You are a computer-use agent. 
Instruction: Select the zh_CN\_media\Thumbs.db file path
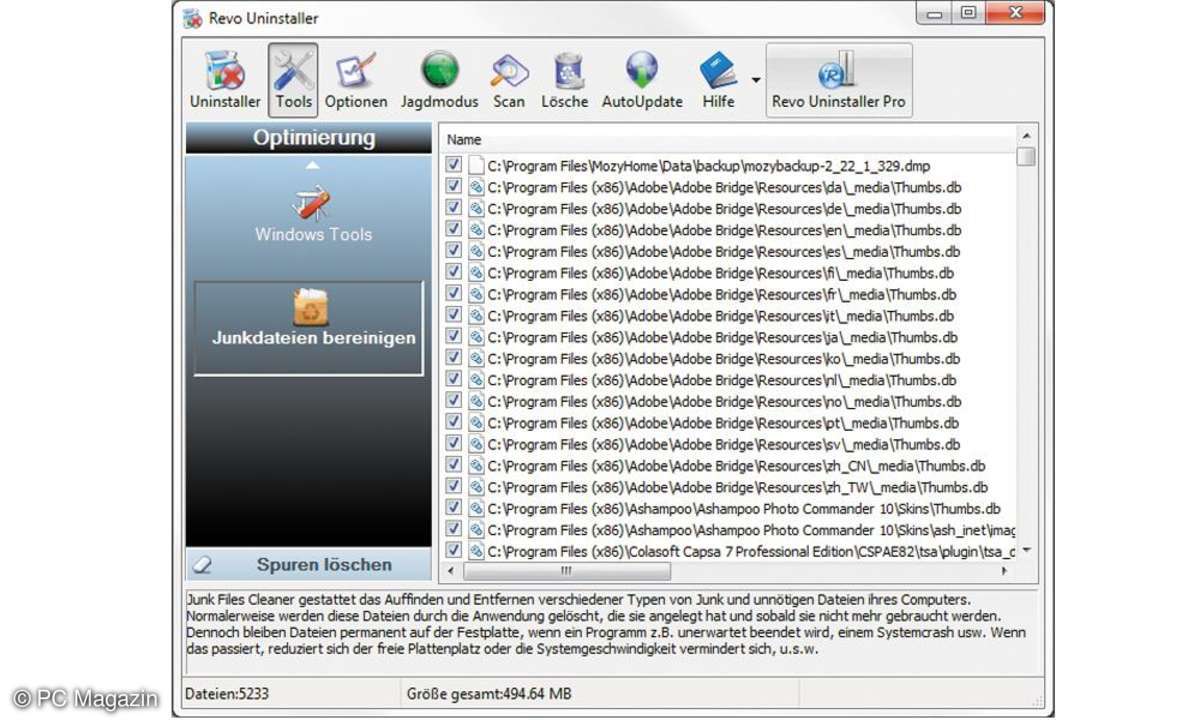737,466
